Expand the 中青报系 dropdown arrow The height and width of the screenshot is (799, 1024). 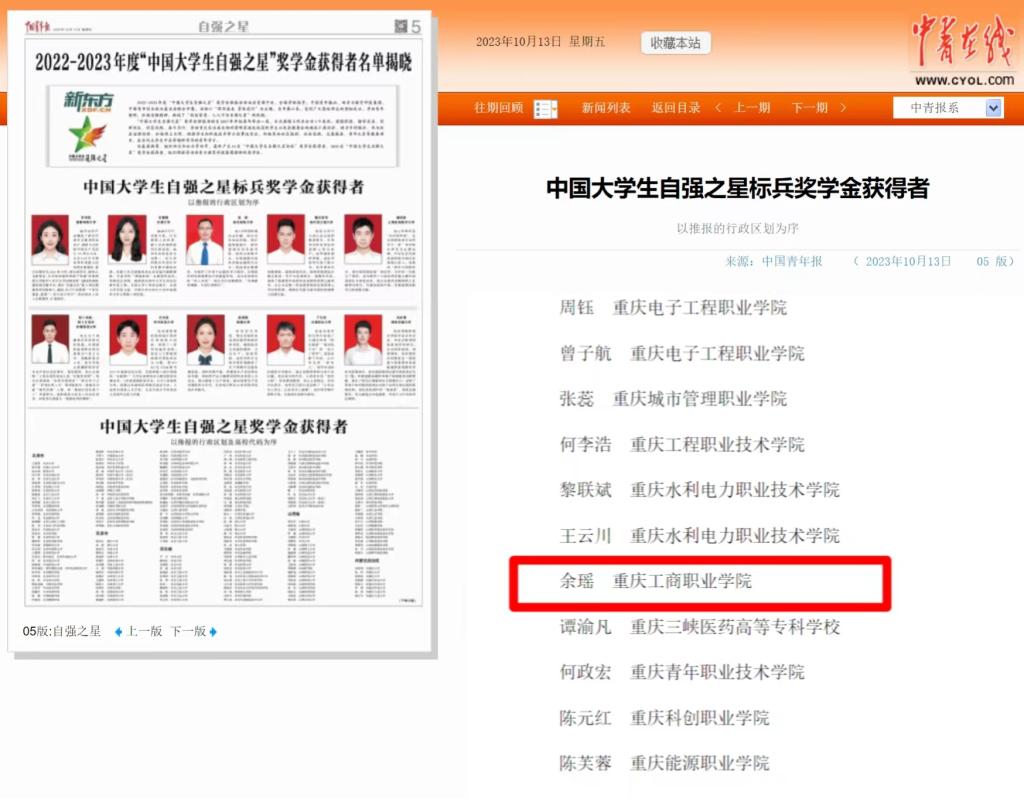993,108
